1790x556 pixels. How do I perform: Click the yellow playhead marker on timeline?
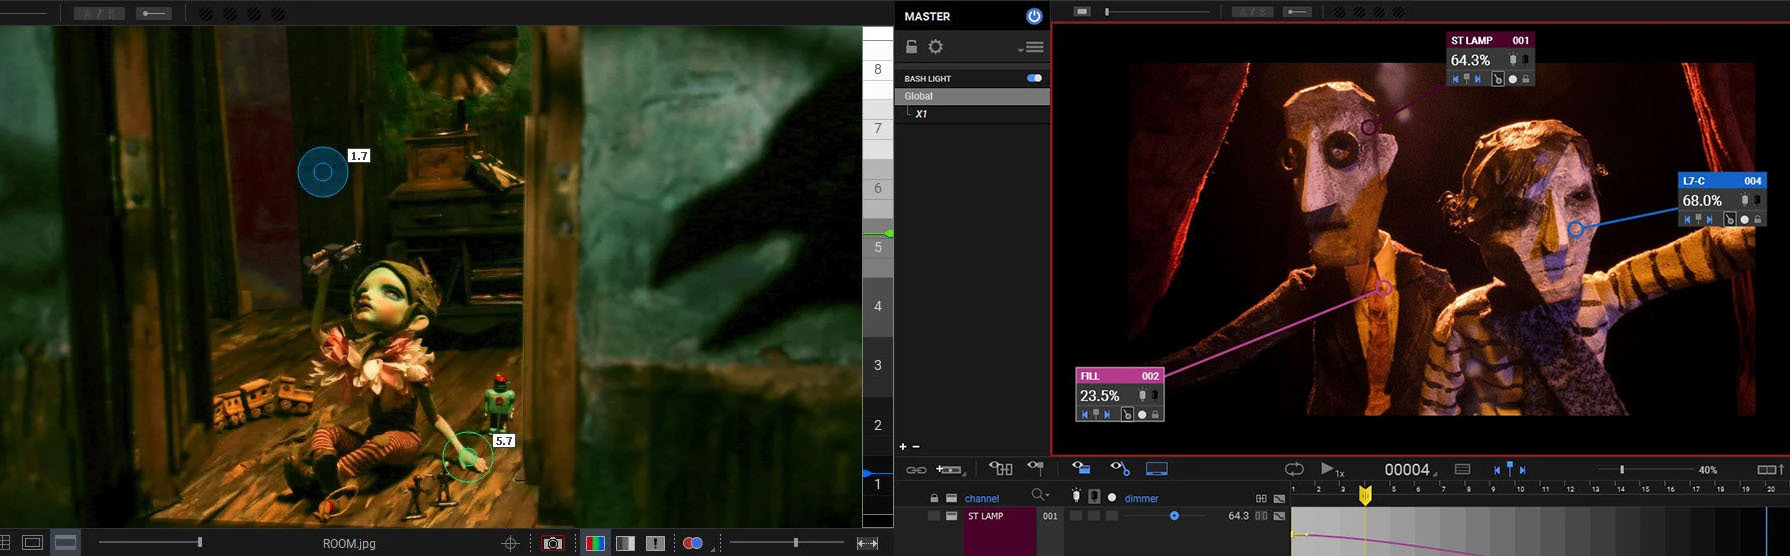point(1365,494)
